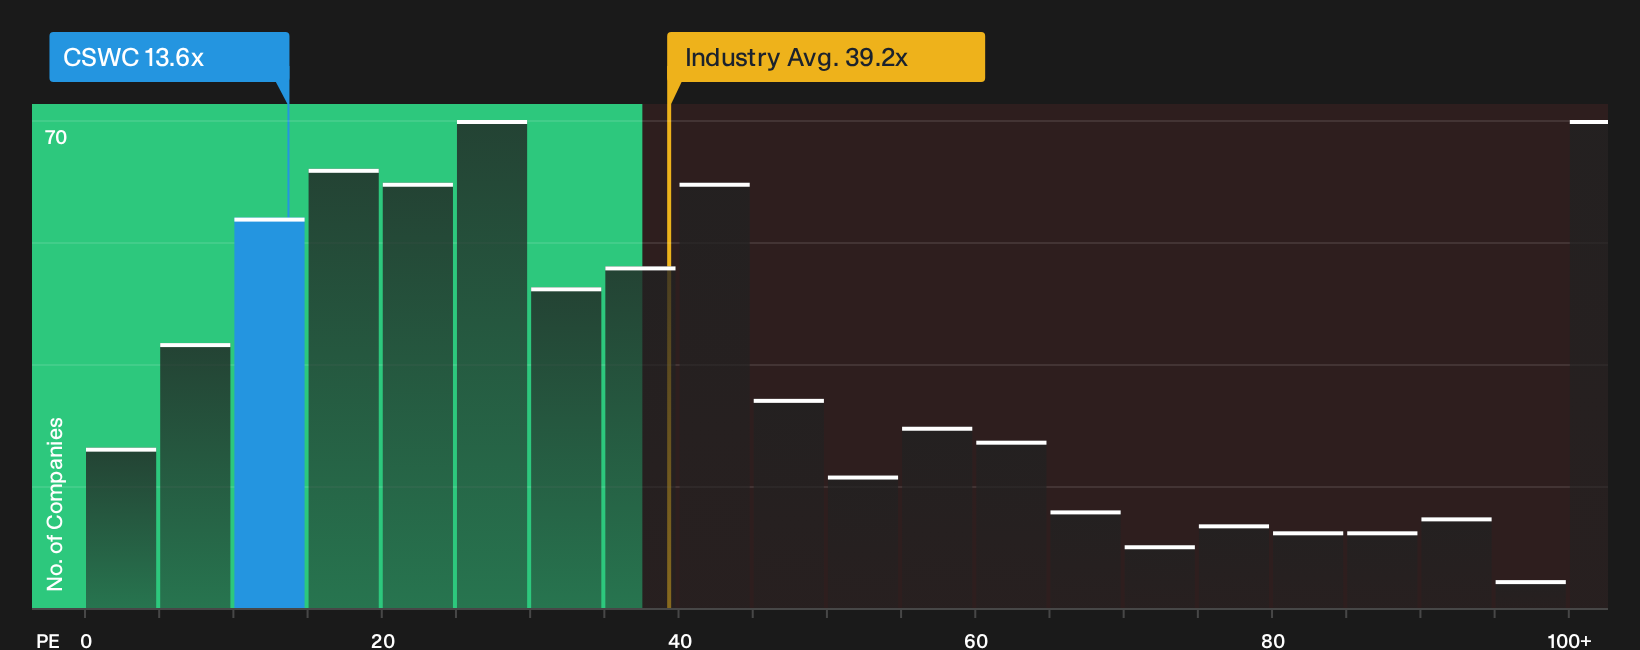Click the bar for PE 90–95
1640x650 pixels.
tap(1456, 563)
